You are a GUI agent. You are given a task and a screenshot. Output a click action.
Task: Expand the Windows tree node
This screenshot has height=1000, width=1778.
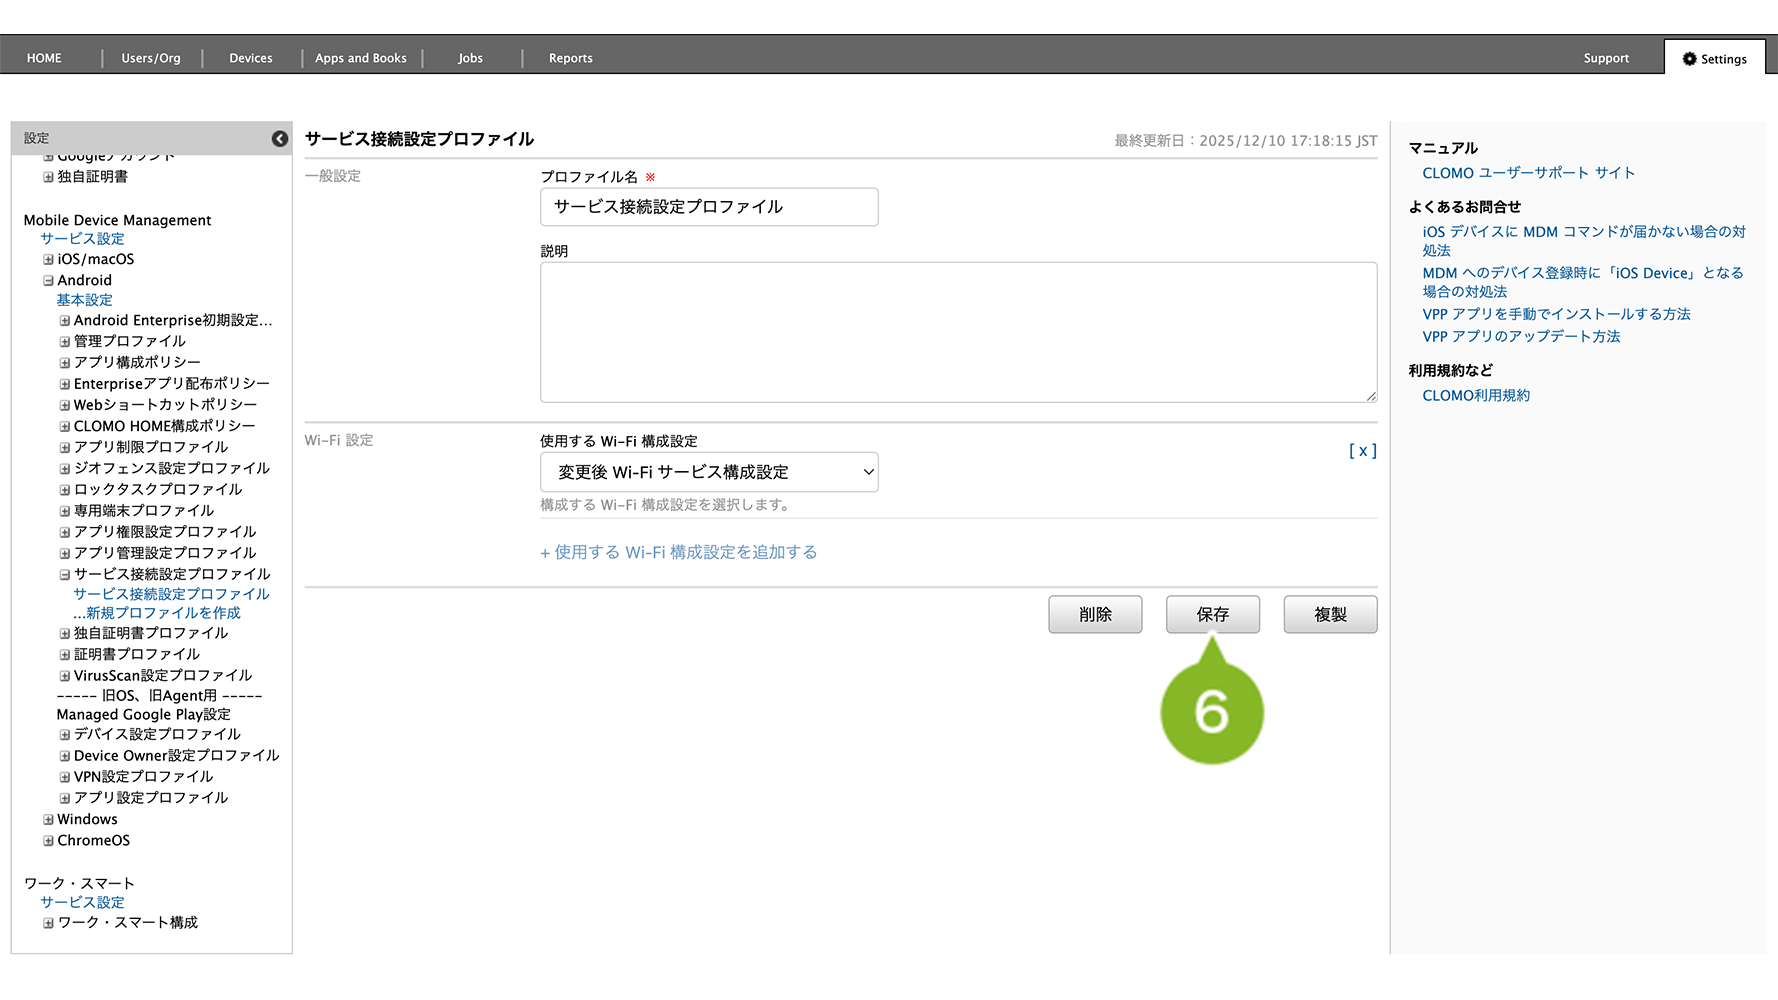click(x=48, y=820)
